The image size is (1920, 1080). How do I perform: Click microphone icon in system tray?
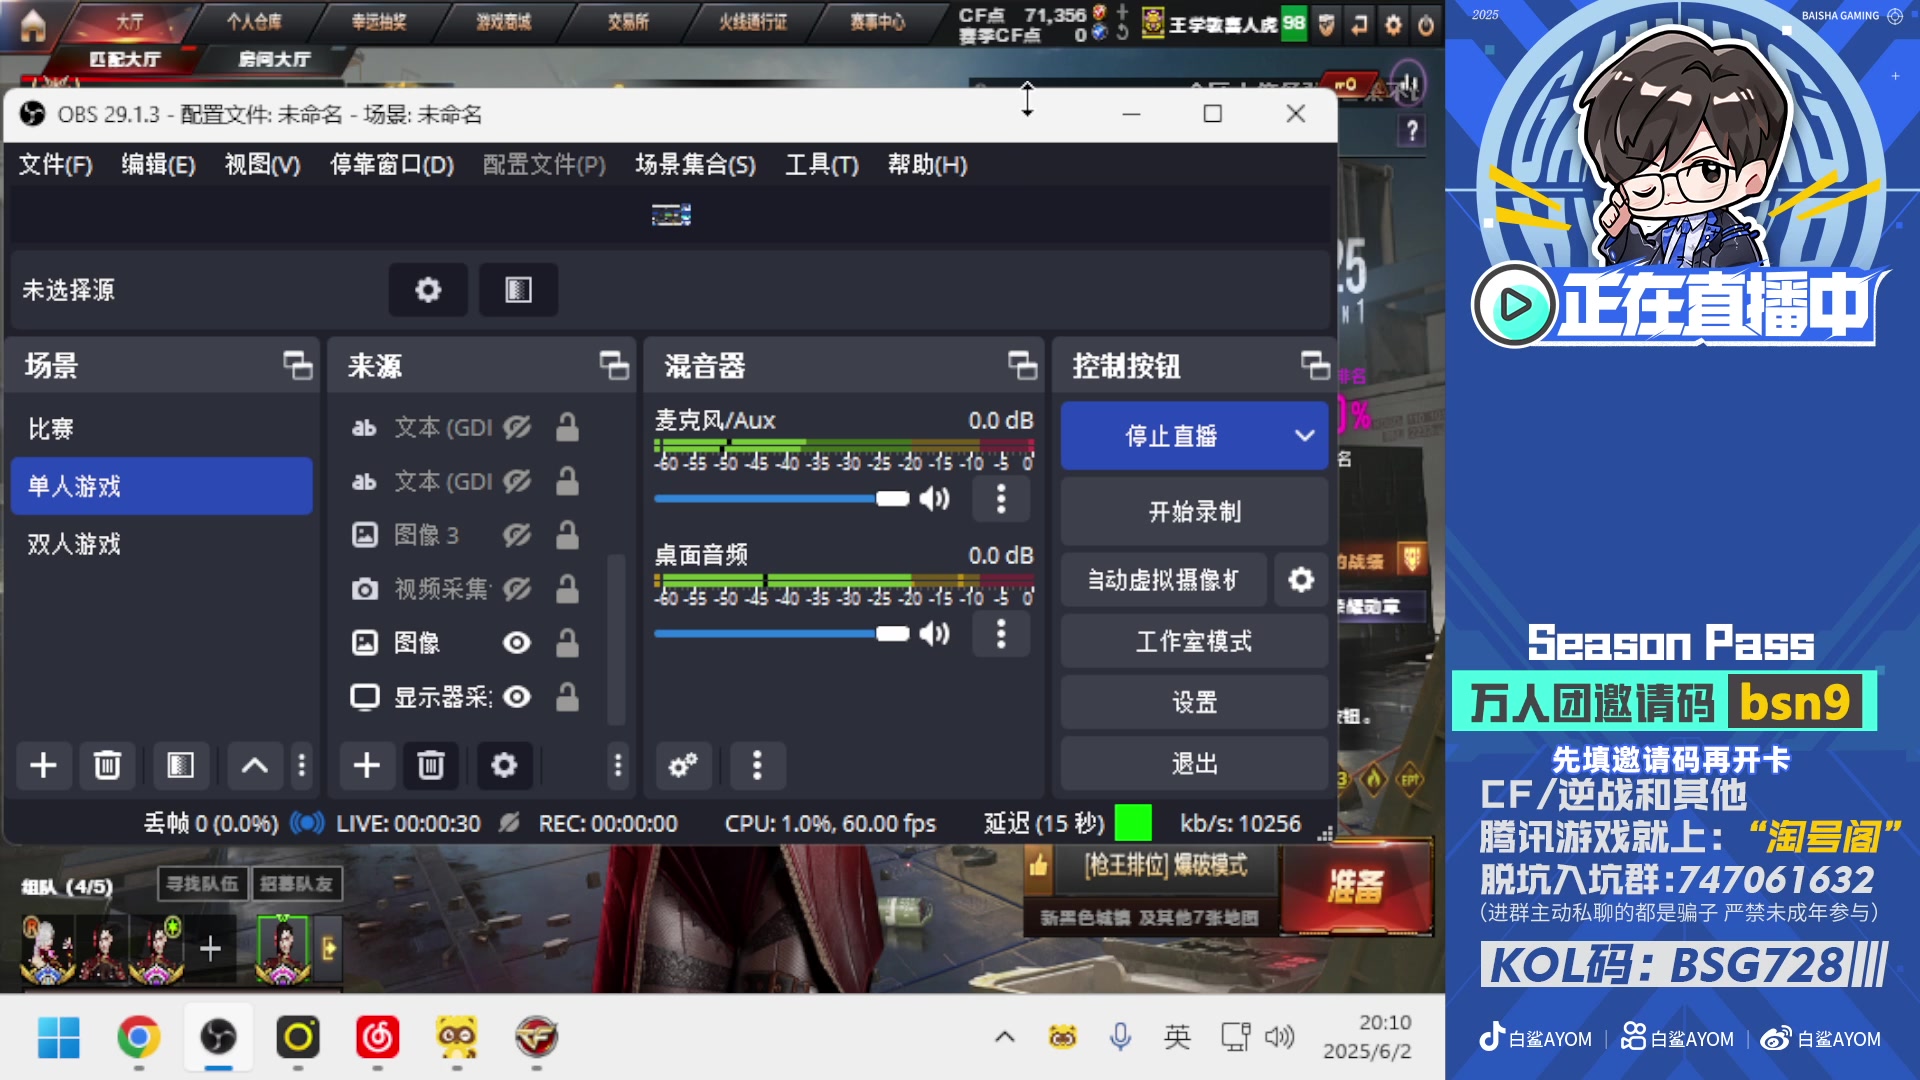(x=1120, y=1037)
